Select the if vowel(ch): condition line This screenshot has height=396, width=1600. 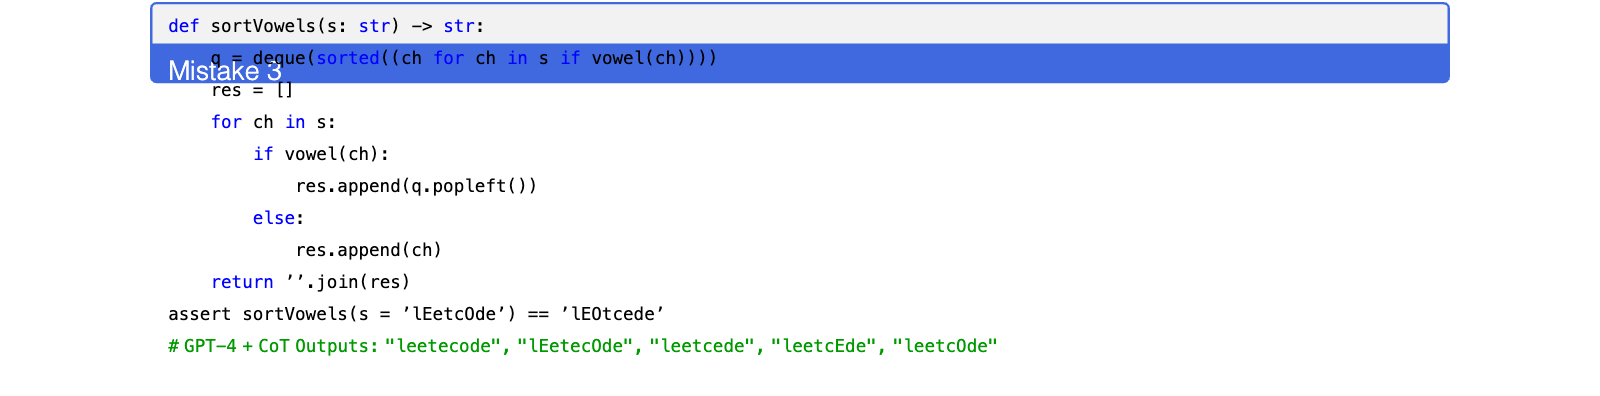[x=321, y=154]
